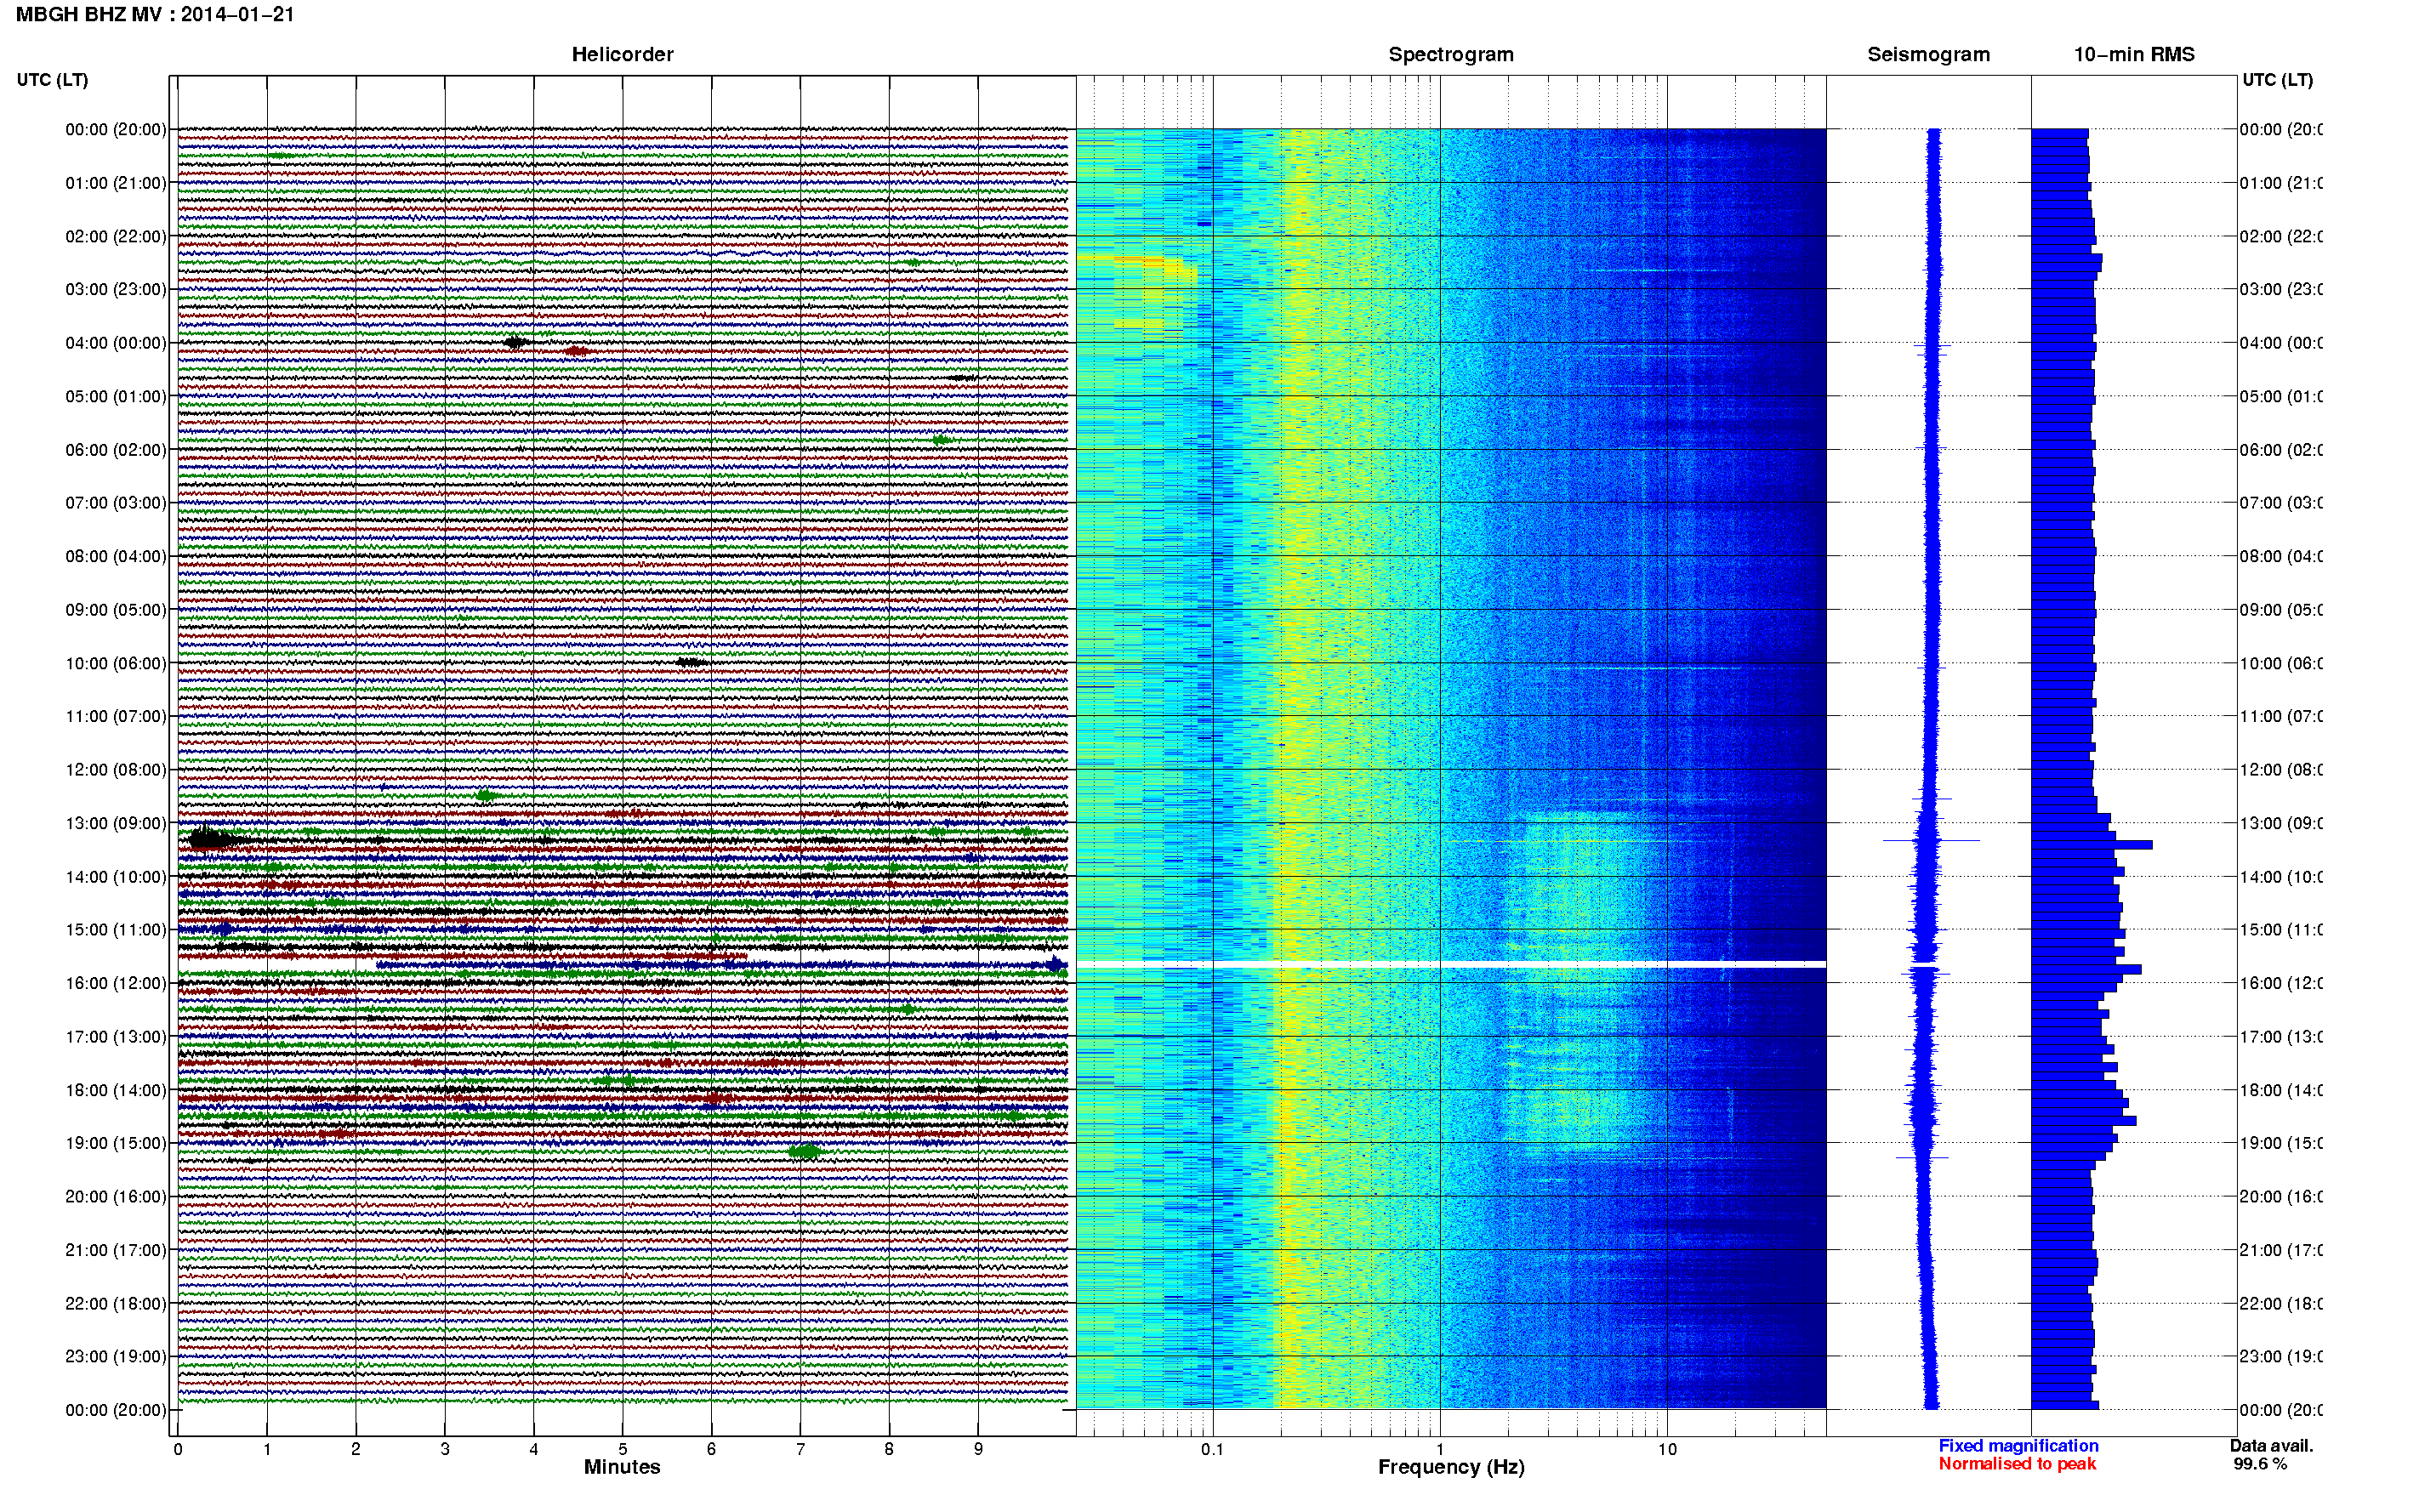Image resolution: width=2419 pixels, height=1512 pixels.
Task: Click the left 10:00 (06:00) time label
Action: click(116, 663)
